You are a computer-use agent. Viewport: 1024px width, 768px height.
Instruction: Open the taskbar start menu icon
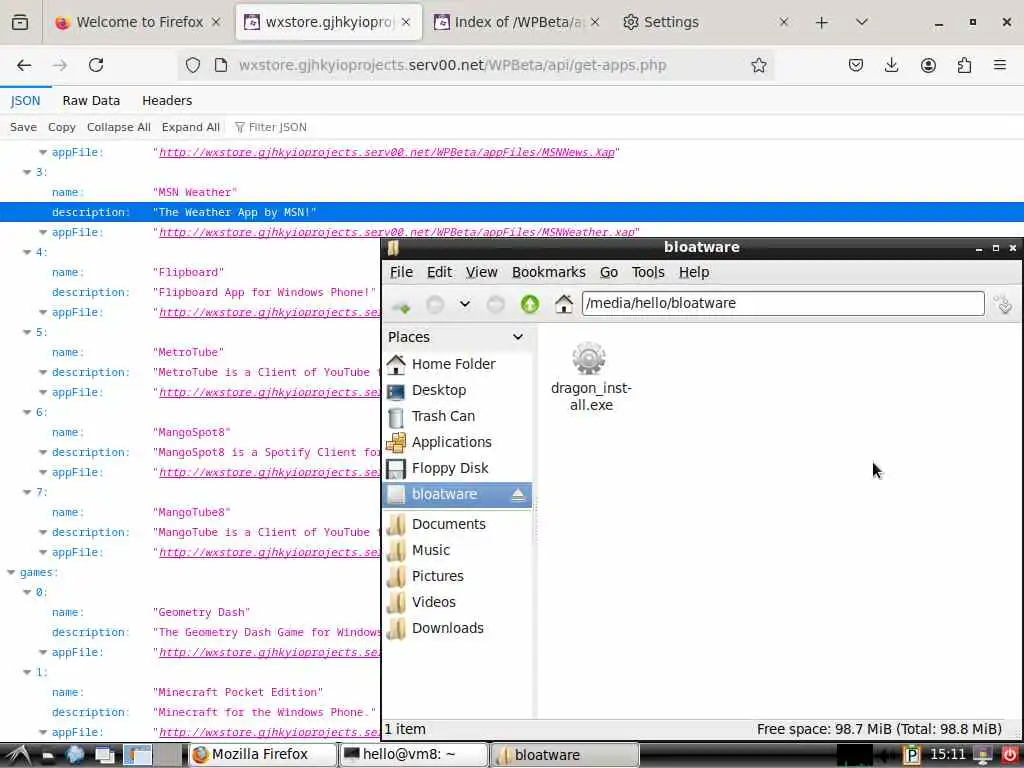point(18,755)
